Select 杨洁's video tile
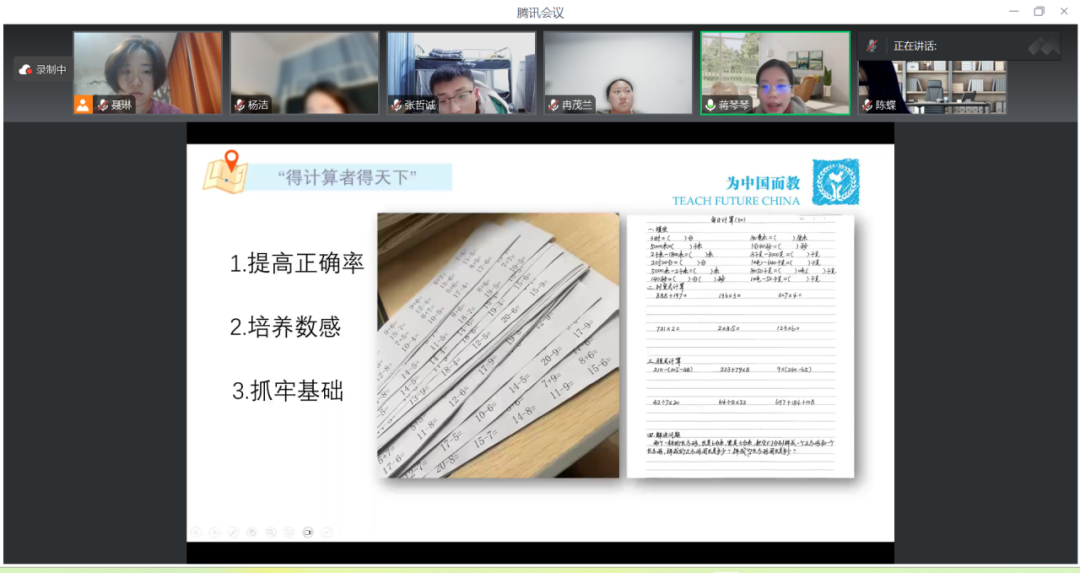 (x=304, y=72)
